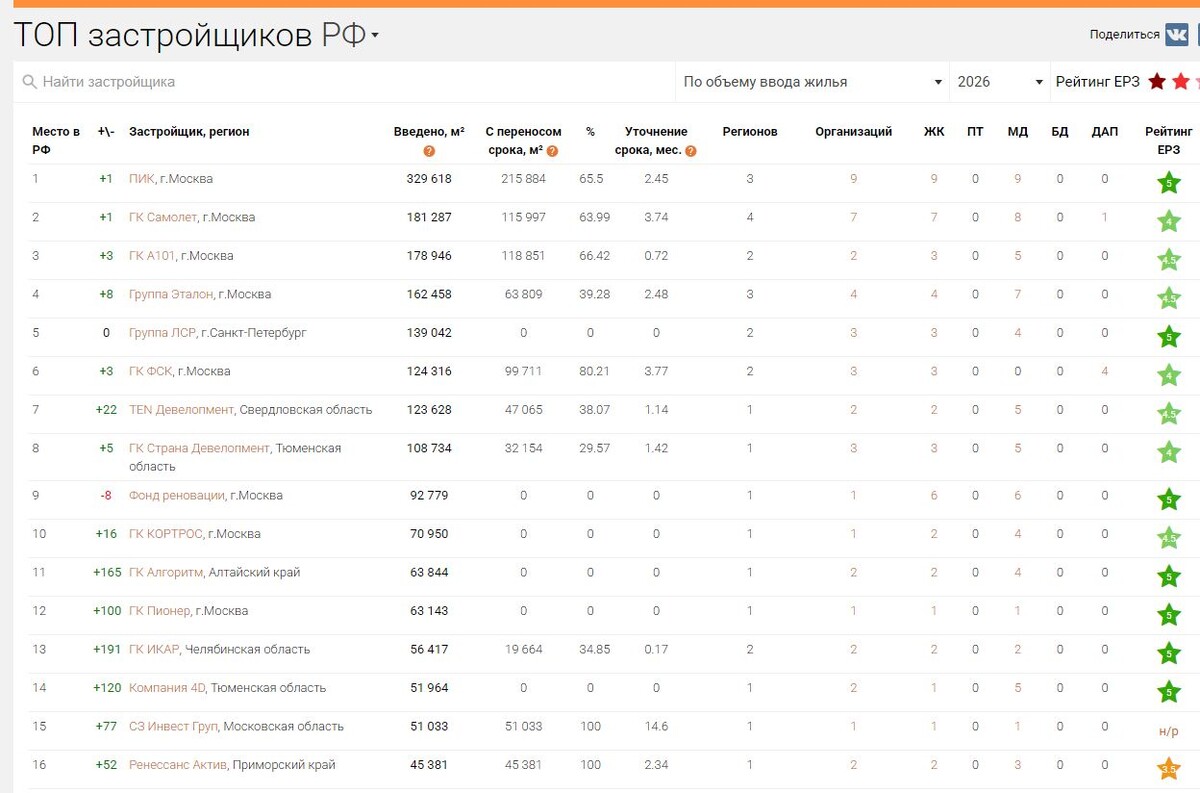Screen dimensions: 1200x793
Task: Click Группа Эталон rating star badge
Action: (1168, 298)
